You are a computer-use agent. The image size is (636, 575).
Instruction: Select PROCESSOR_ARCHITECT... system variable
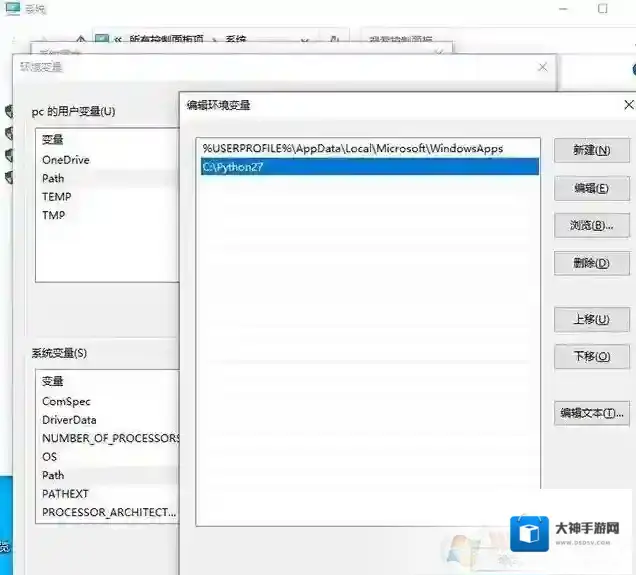[109, 512]
